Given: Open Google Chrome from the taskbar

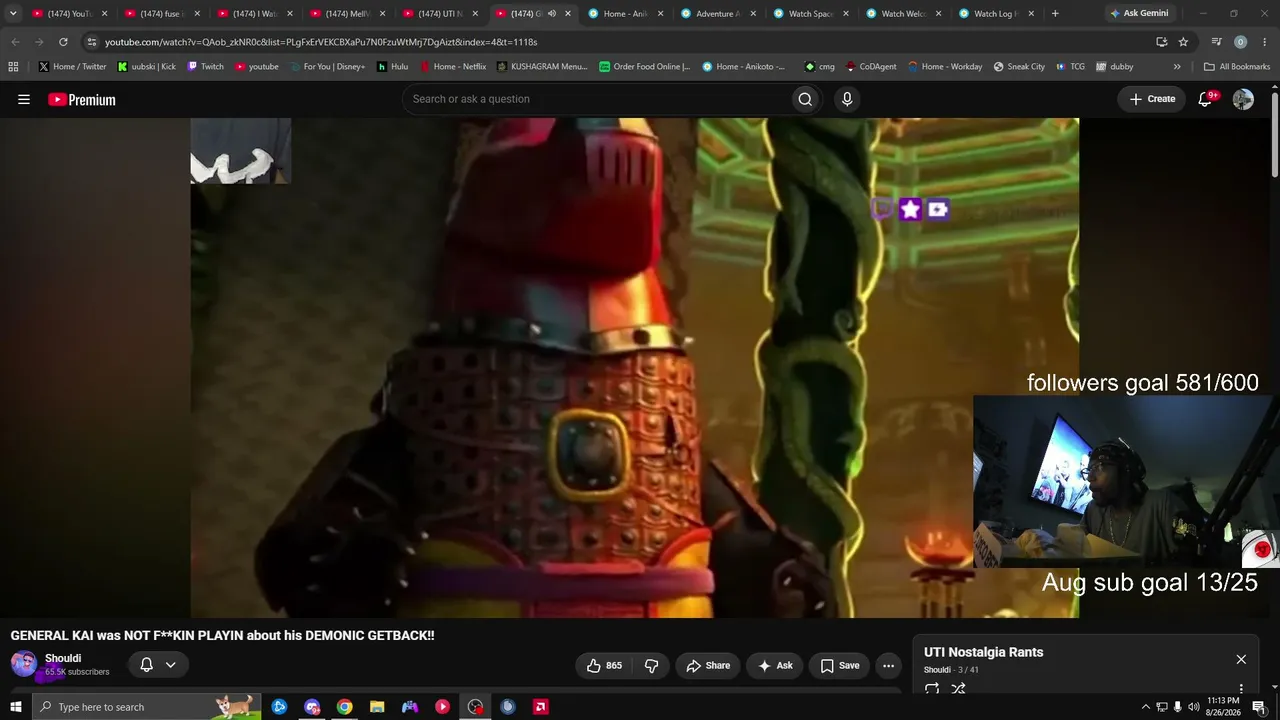Looking at the screenshot, I should point(344,707).
